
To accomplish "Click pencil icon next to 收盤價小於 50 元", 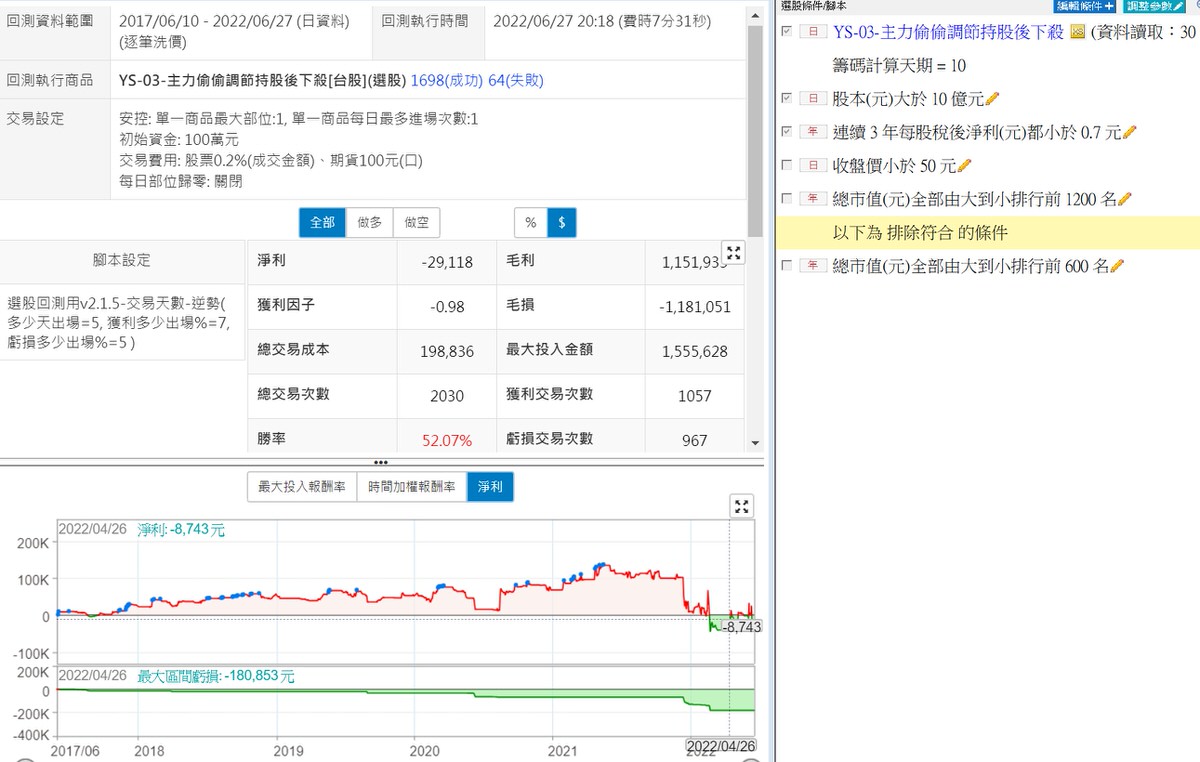I will 965,165.
